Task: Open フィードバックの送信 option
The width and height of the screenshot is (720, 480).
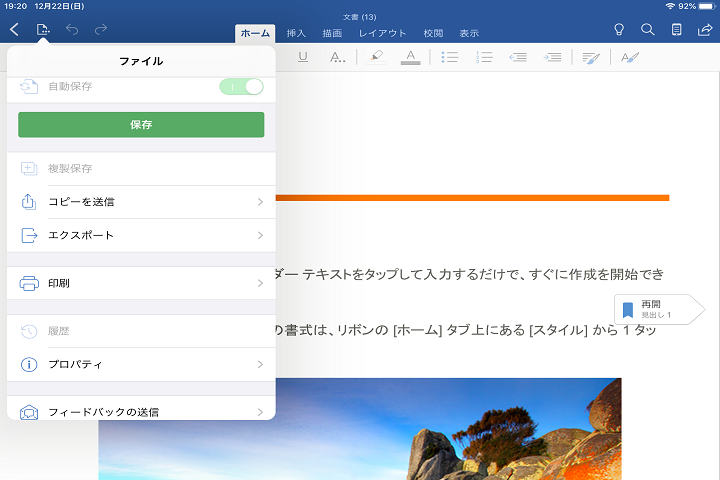Action: click(141, 408)
